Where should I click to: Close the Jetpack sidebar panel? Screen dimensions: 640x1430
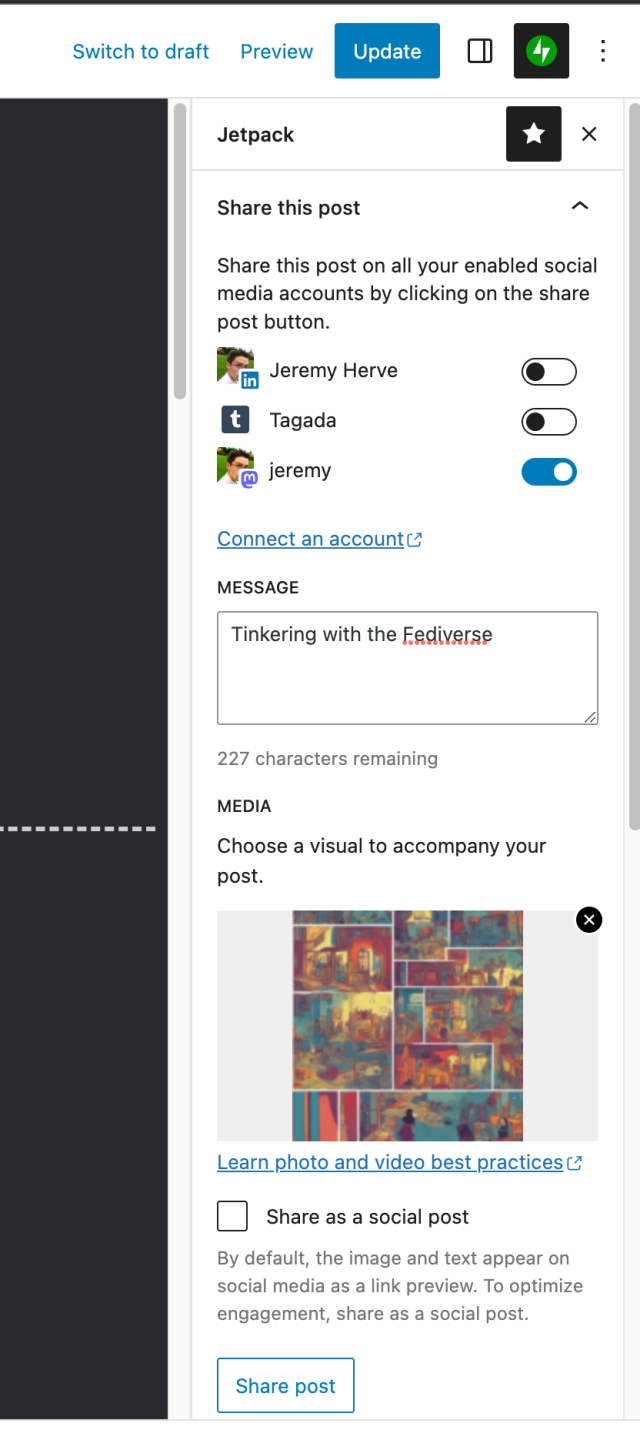click(589, 133)
